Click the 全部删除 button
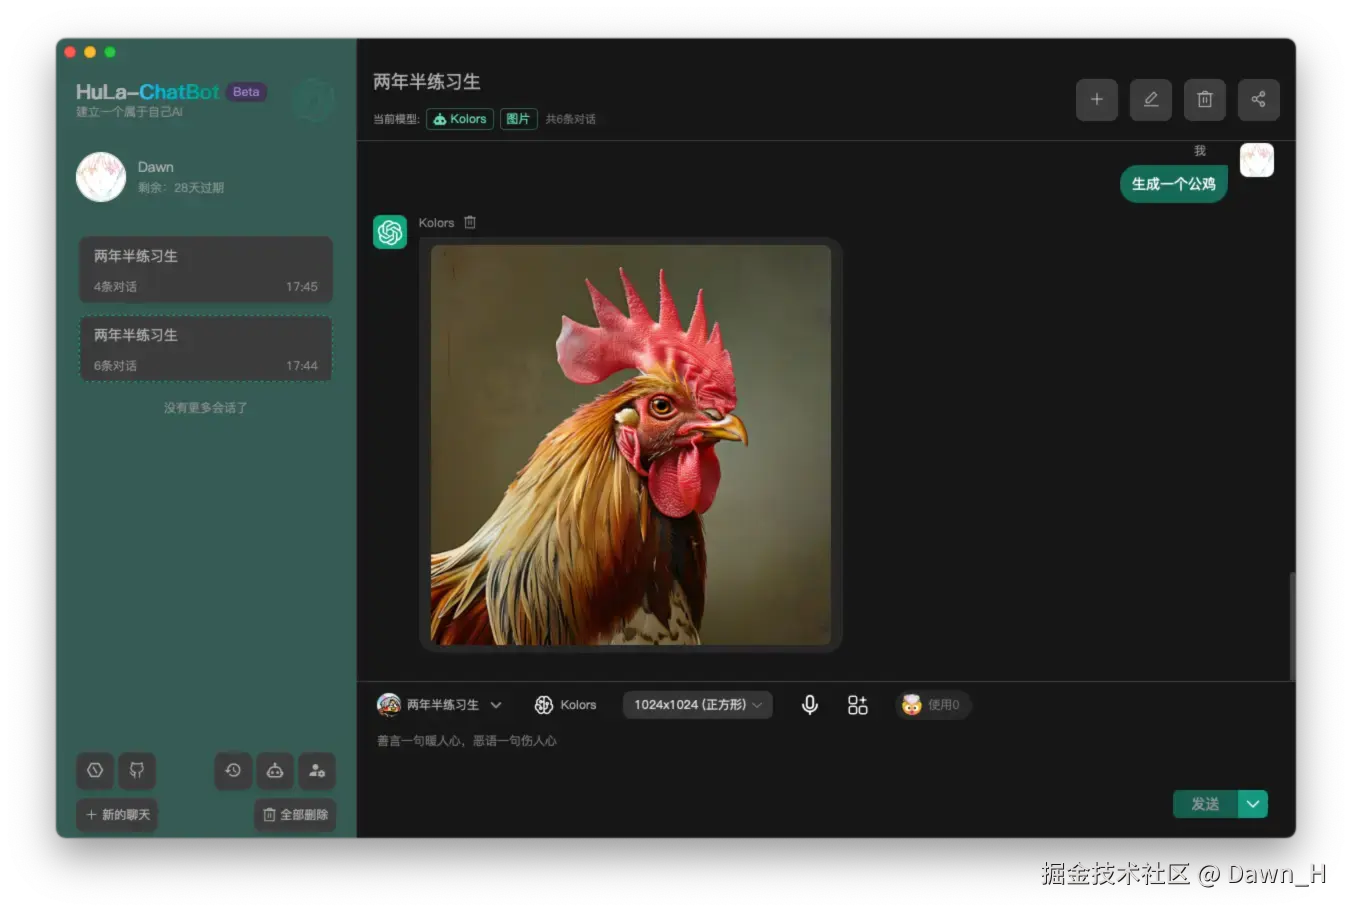Image resolution: width=1352 pixels, height=912 pixels. click(295, 814)
